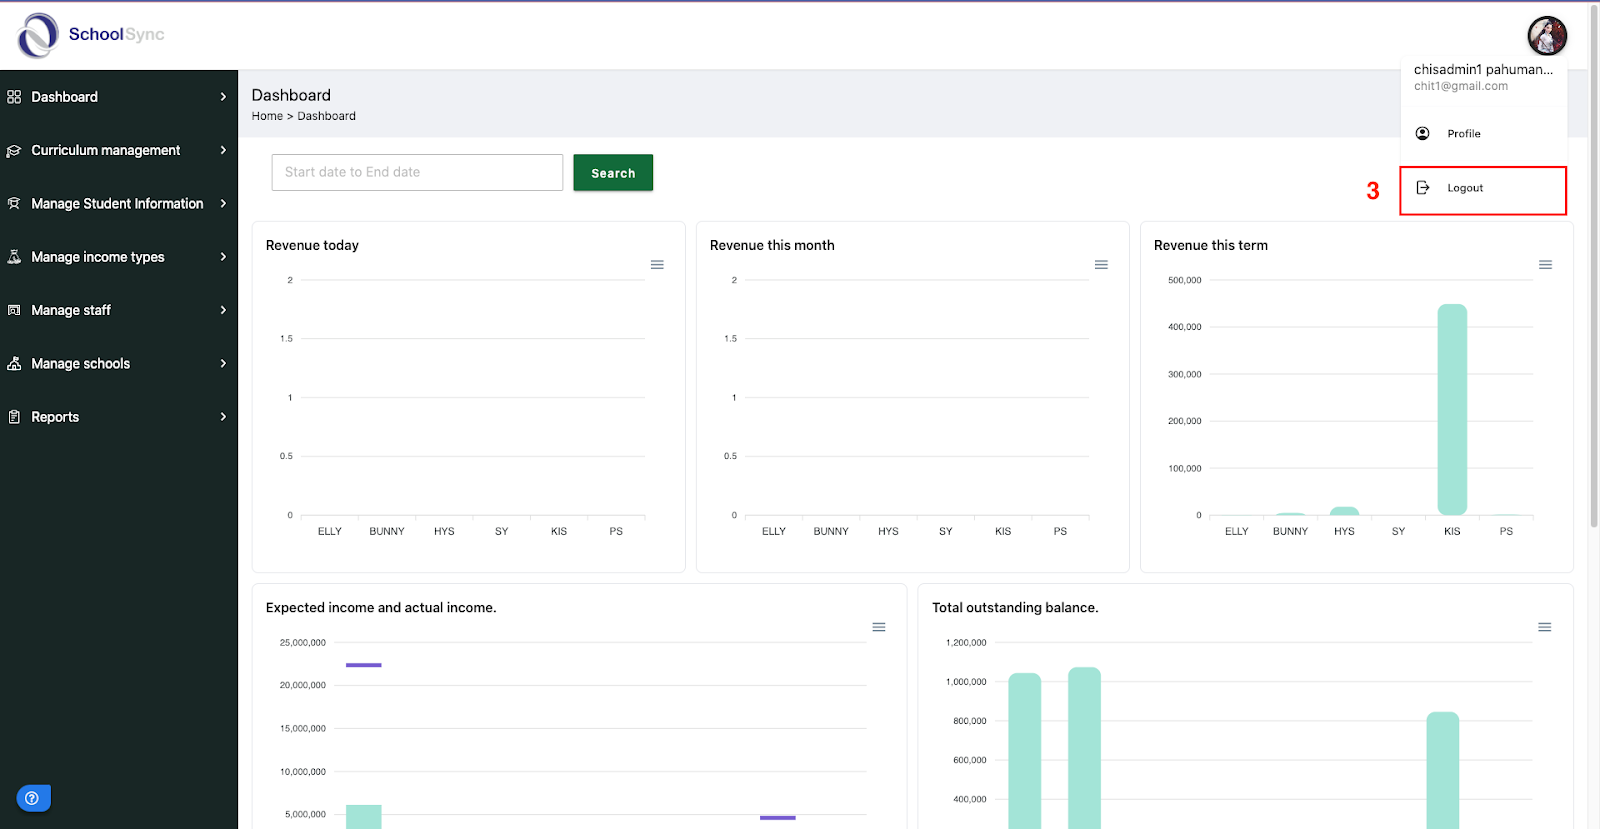Screen dimensions: 1600x829
Task: Click the KIS bar in Revenue this term
Action: coord(1452,410)
